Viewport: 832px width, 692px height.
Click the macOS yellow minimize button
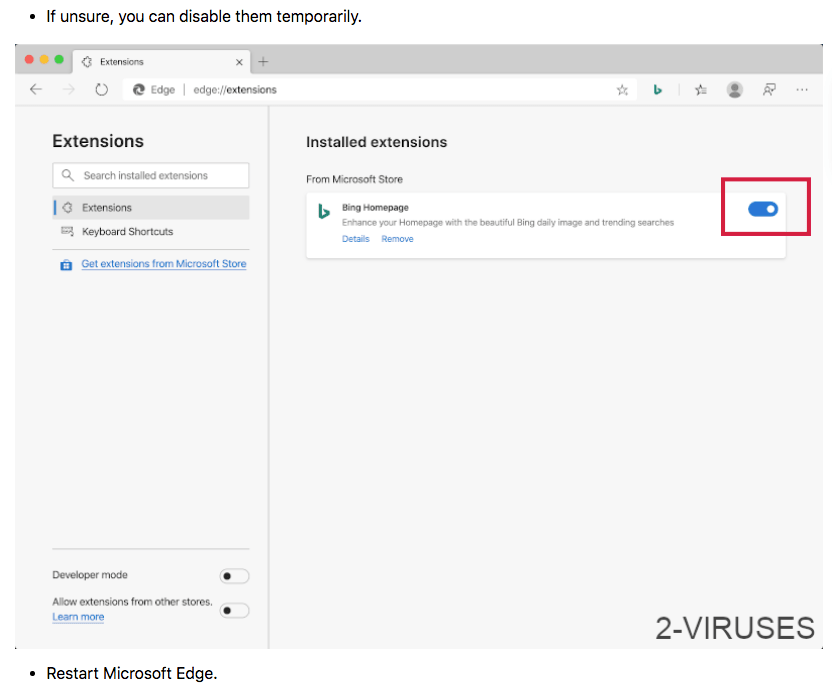coord(44,59)
